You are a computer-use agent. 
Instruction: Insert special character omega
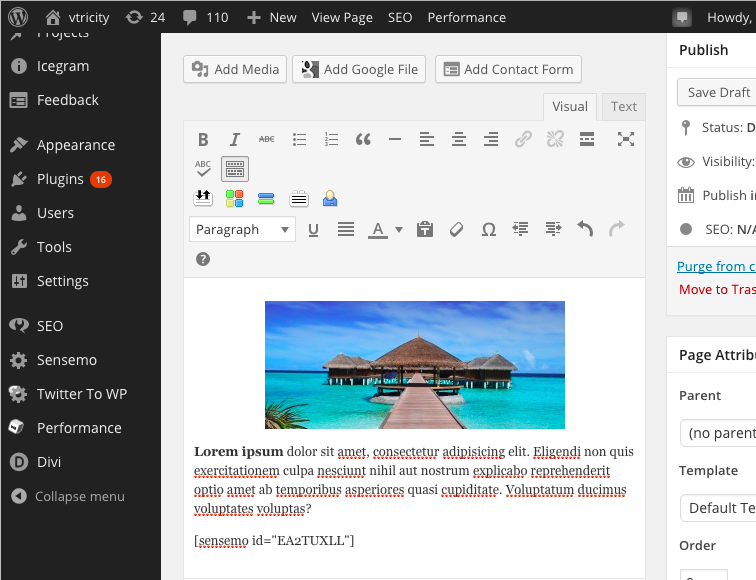pyautogui.click(x=489, y=229)
